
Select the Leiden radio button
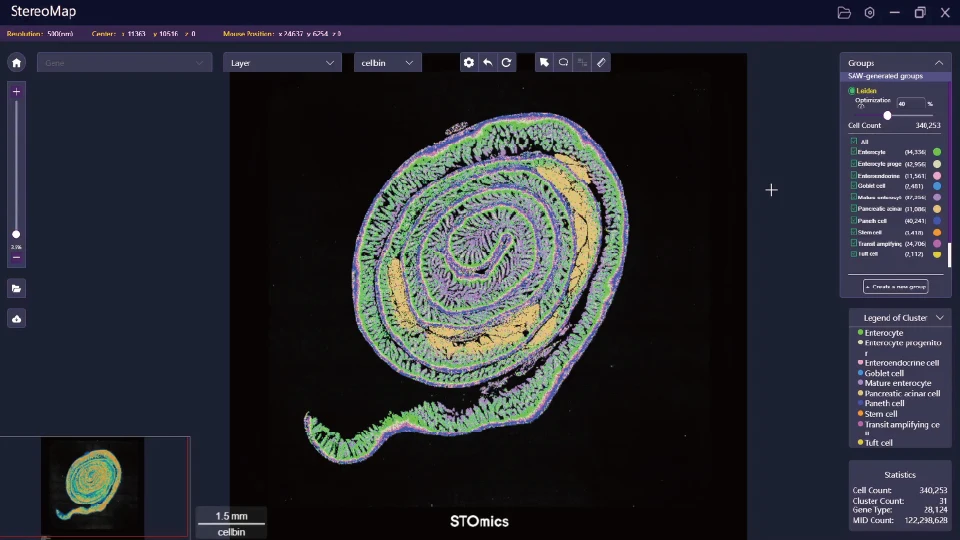click(x=852, y=91)
